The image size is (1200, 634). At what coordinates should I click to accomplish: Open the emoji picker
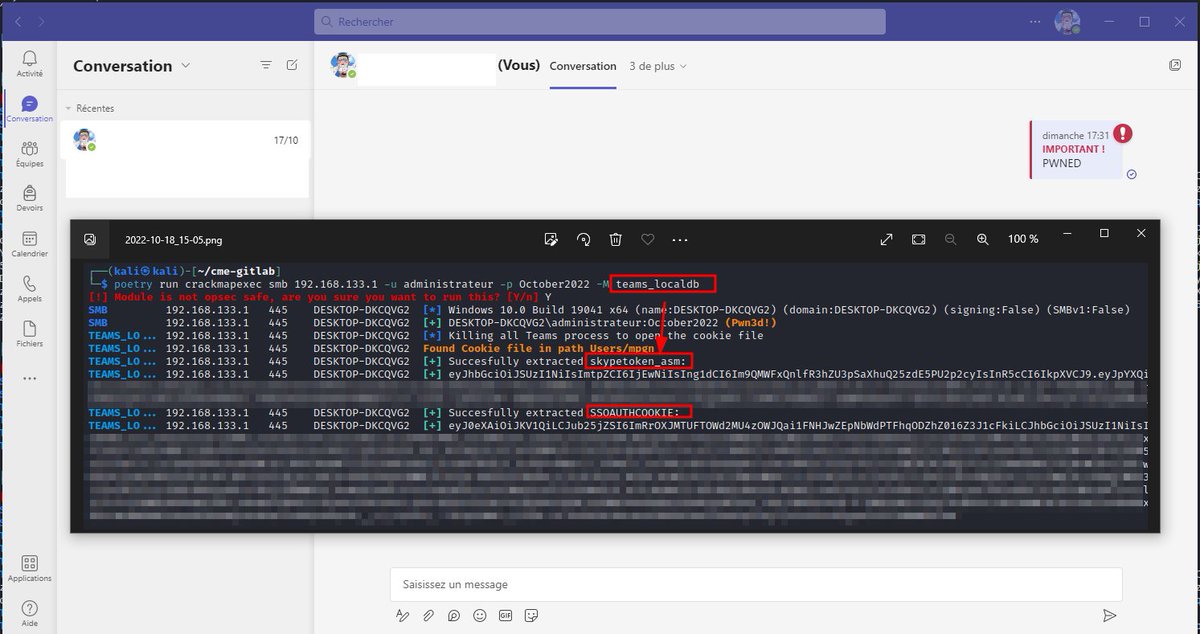(x=480, y=615)
